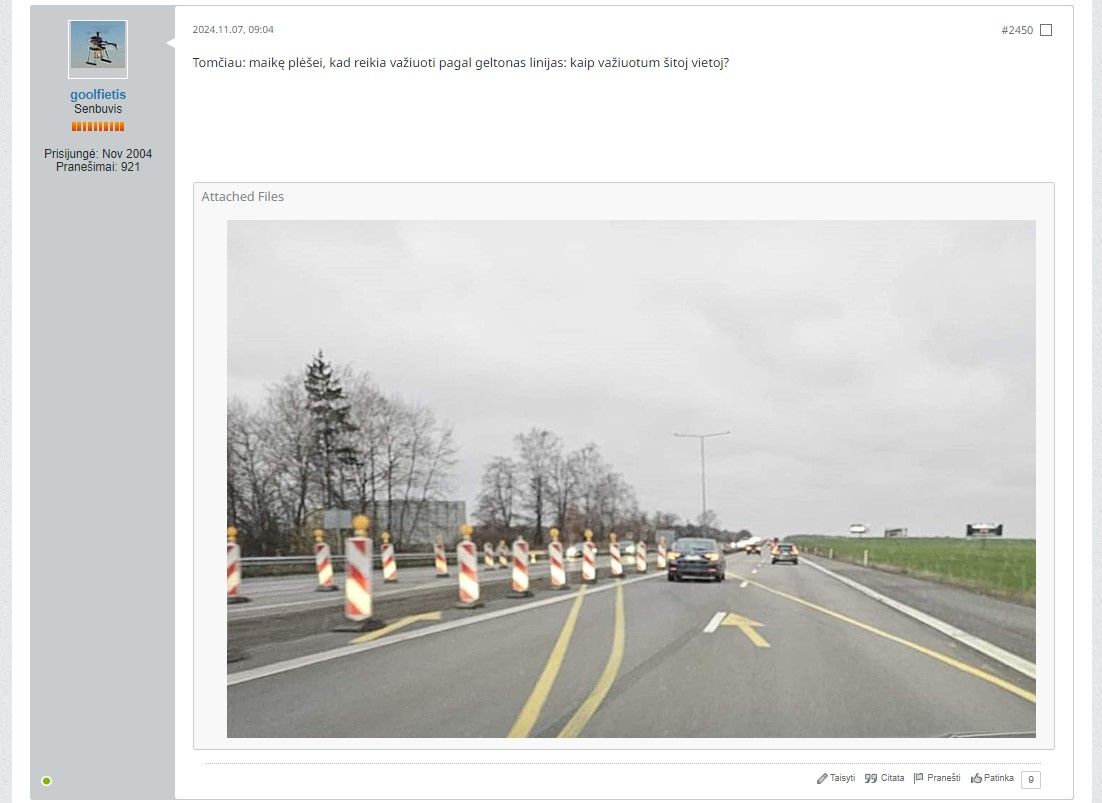Click the Prisijungė: Nov 2004 join date
Image resolution: width=1102 pixels, height=803 pixels.
click(98, 153)
